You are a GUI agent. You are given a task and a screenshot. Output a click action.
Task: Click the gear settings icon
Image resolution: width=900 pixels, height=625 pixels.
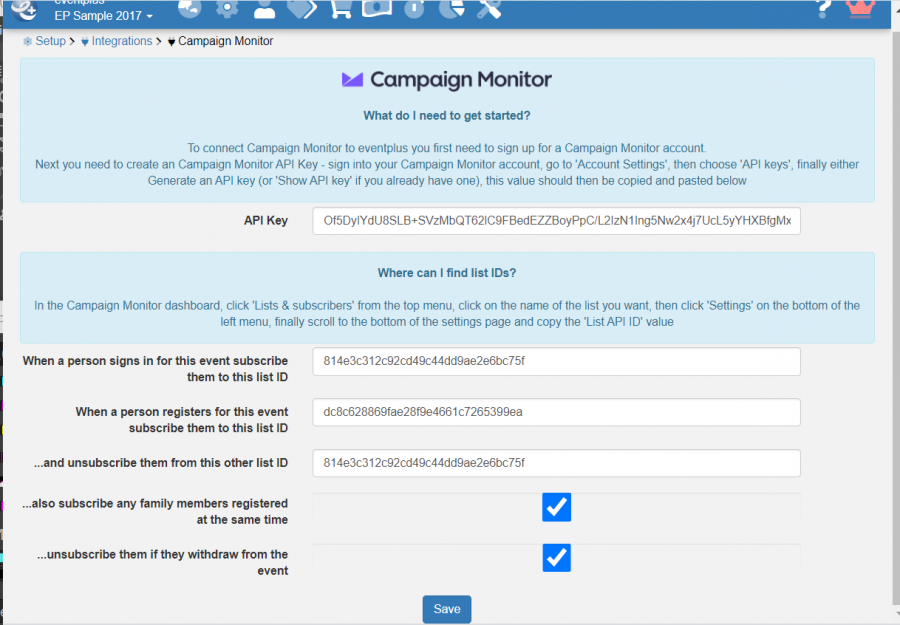(x=225, y=10)
